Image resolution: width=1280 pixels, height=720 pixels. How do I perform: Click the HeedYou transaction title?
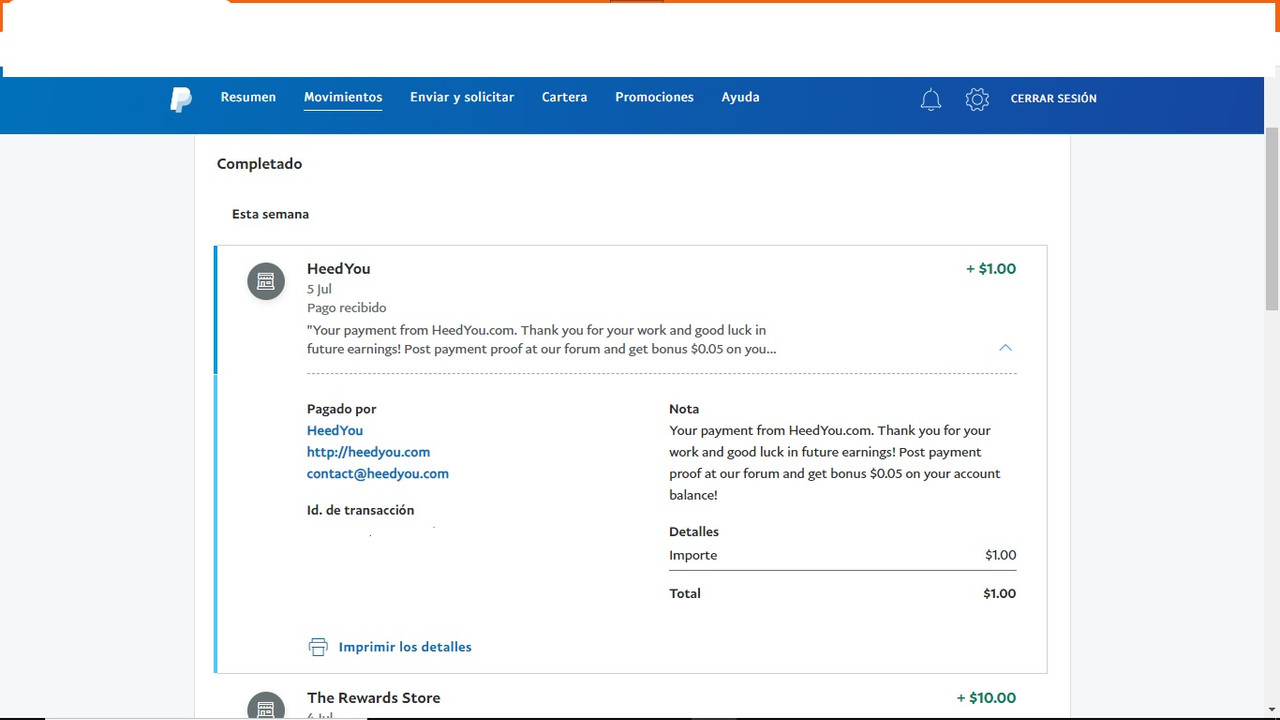tap(338, 268)
